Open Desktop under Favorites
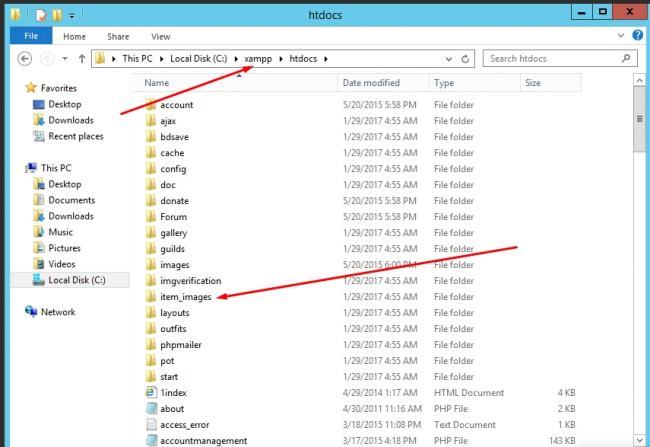650x447 pixels. 65,104
